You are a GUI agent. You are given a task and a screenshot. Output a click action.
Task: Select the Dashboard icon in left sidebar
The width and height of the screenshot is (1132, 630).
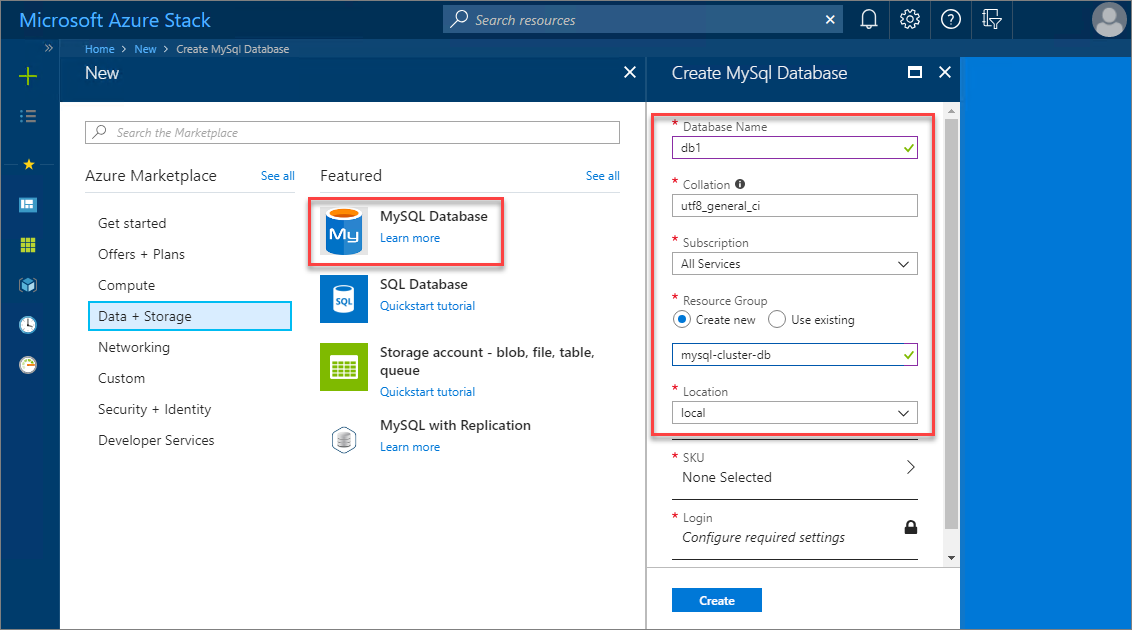(x=28, y=204)
